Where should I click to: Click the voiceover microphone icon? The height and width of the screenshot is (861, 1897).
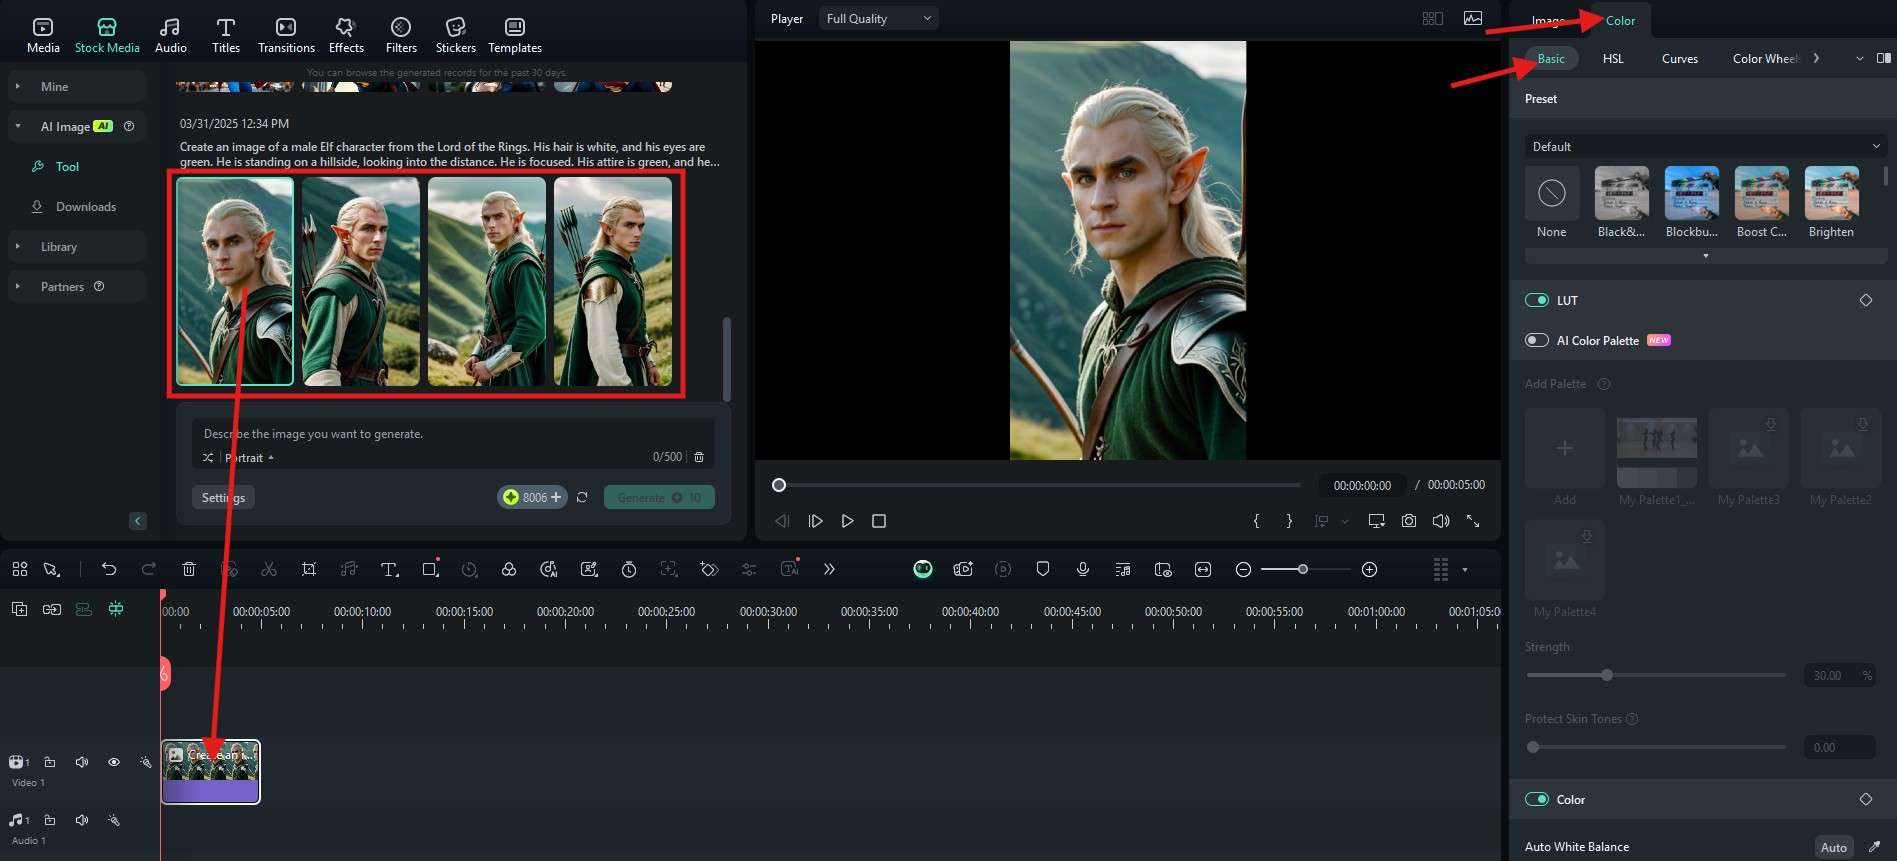(1083, 569)
